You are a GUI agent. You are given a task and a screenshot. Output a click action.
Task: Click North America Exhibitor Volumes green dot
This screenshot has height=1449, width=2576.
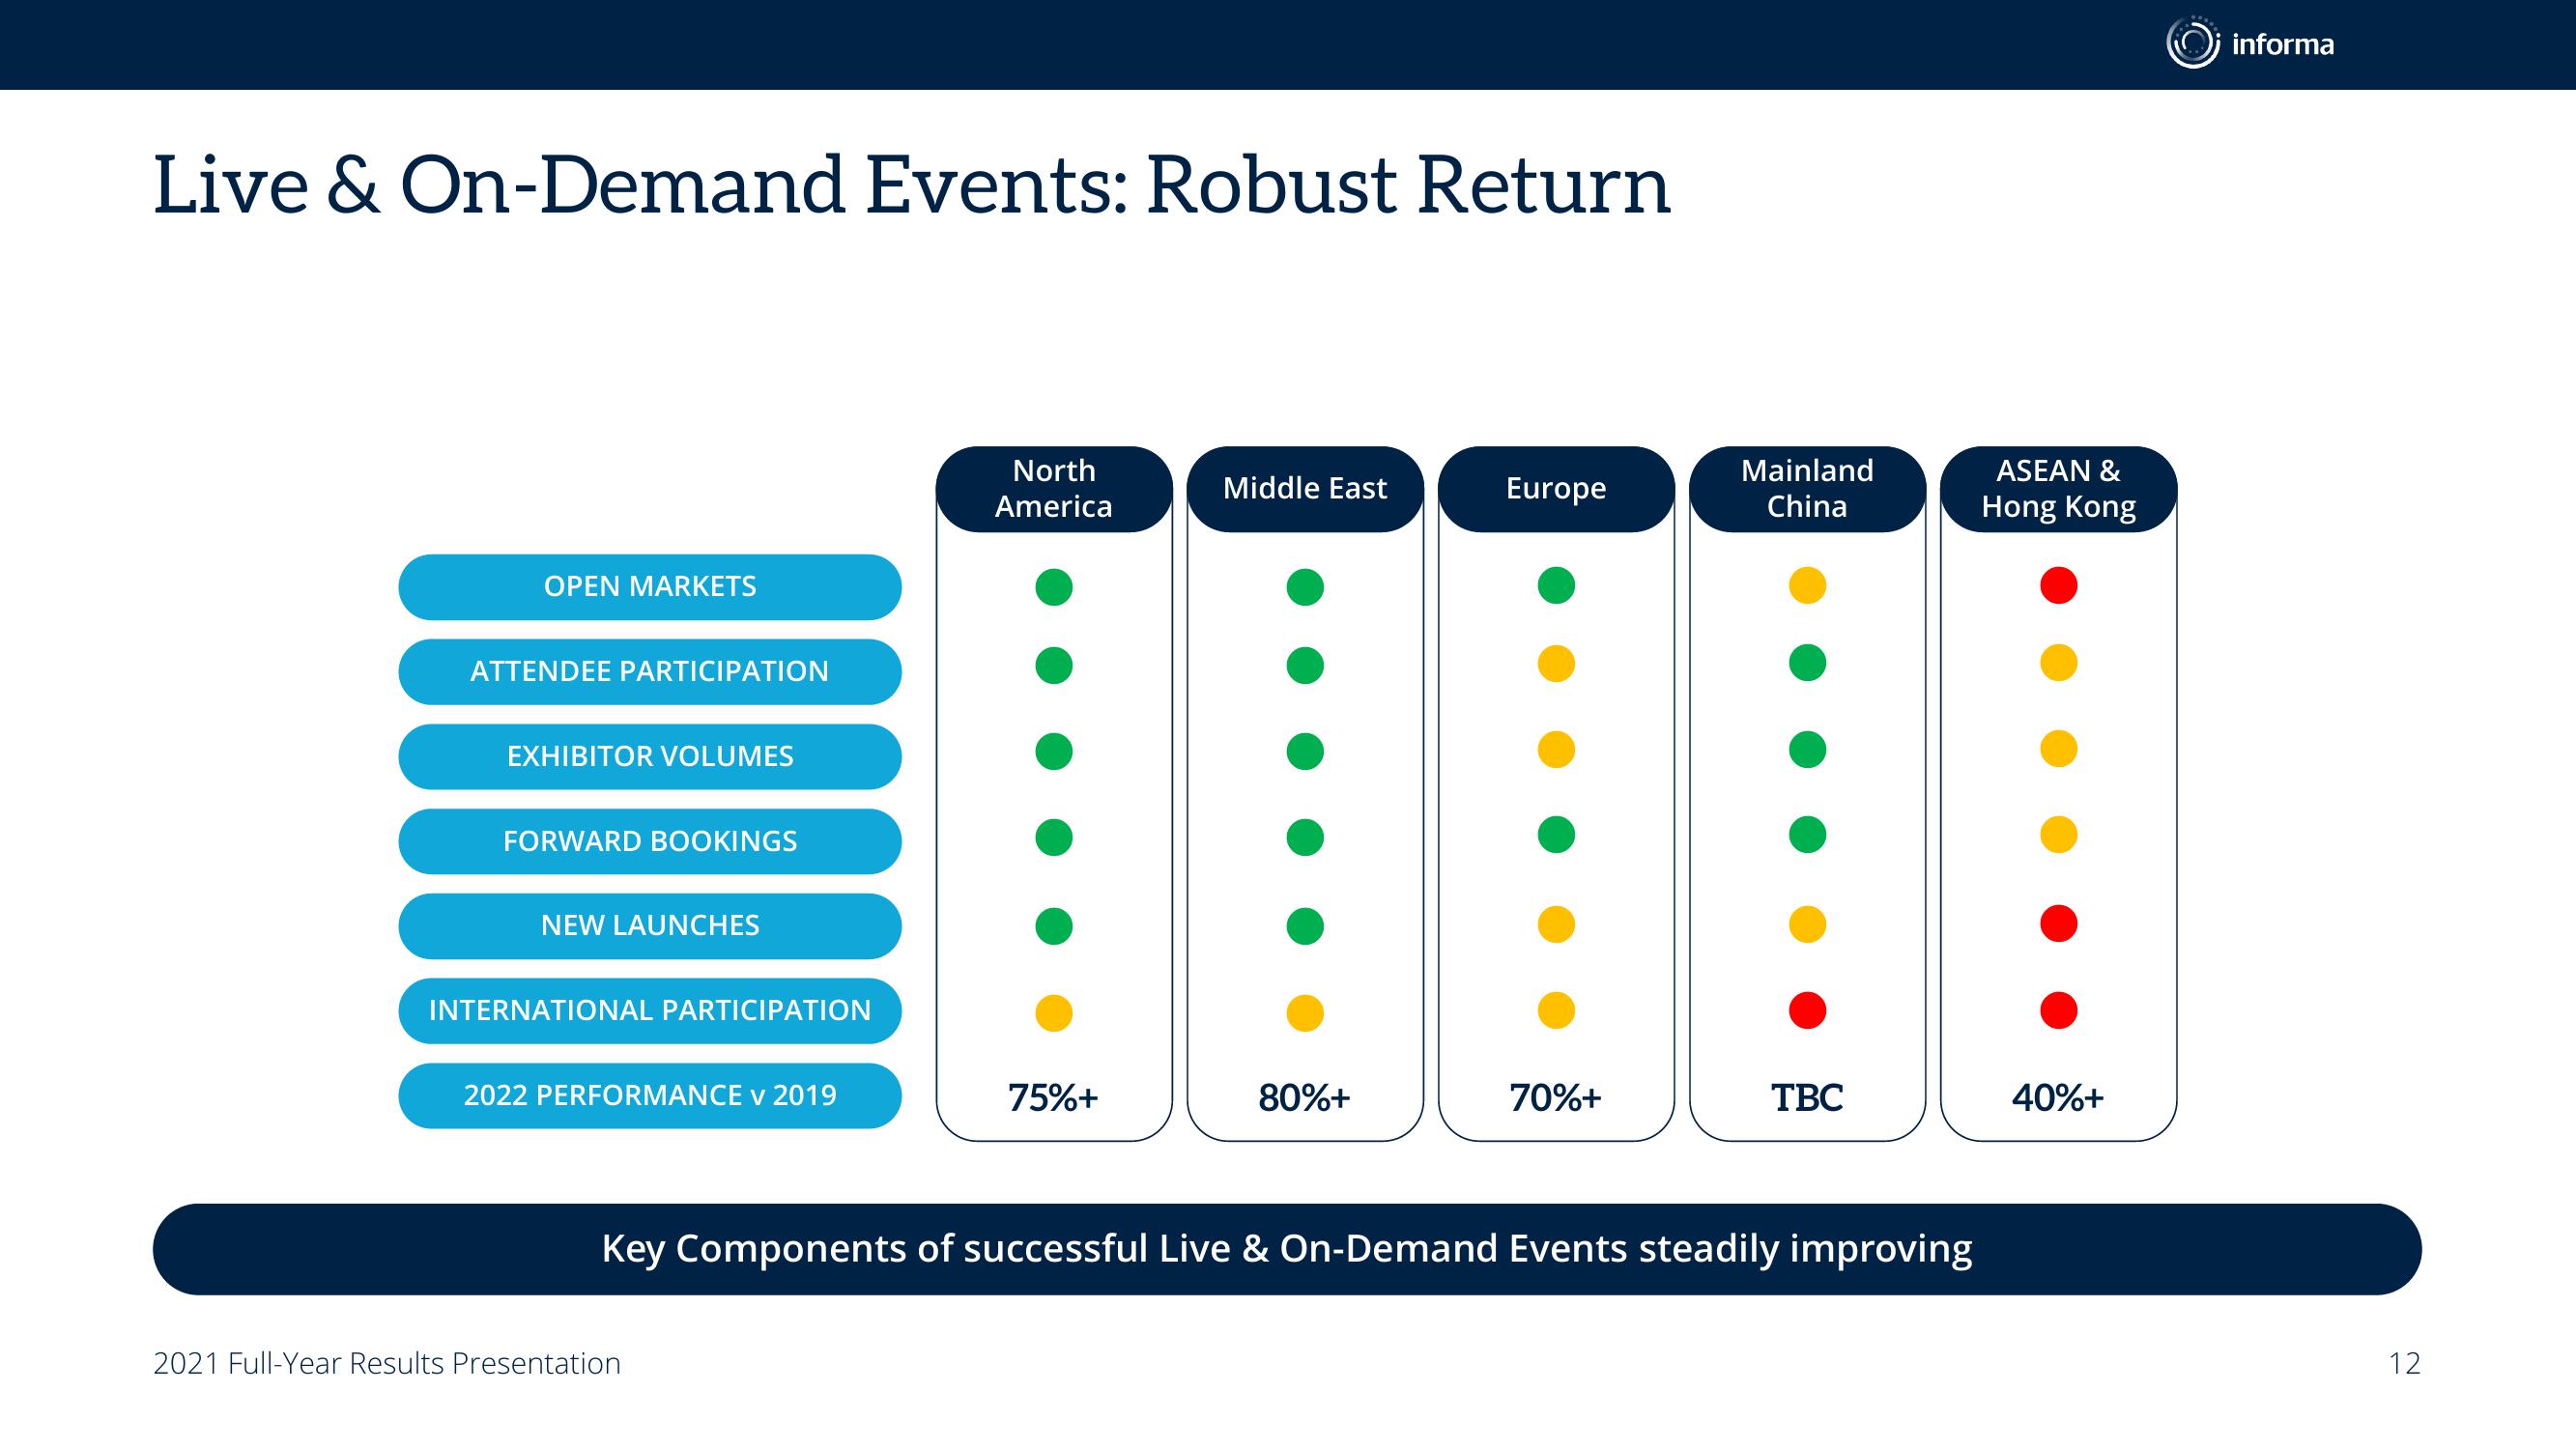click(1054, 751)
